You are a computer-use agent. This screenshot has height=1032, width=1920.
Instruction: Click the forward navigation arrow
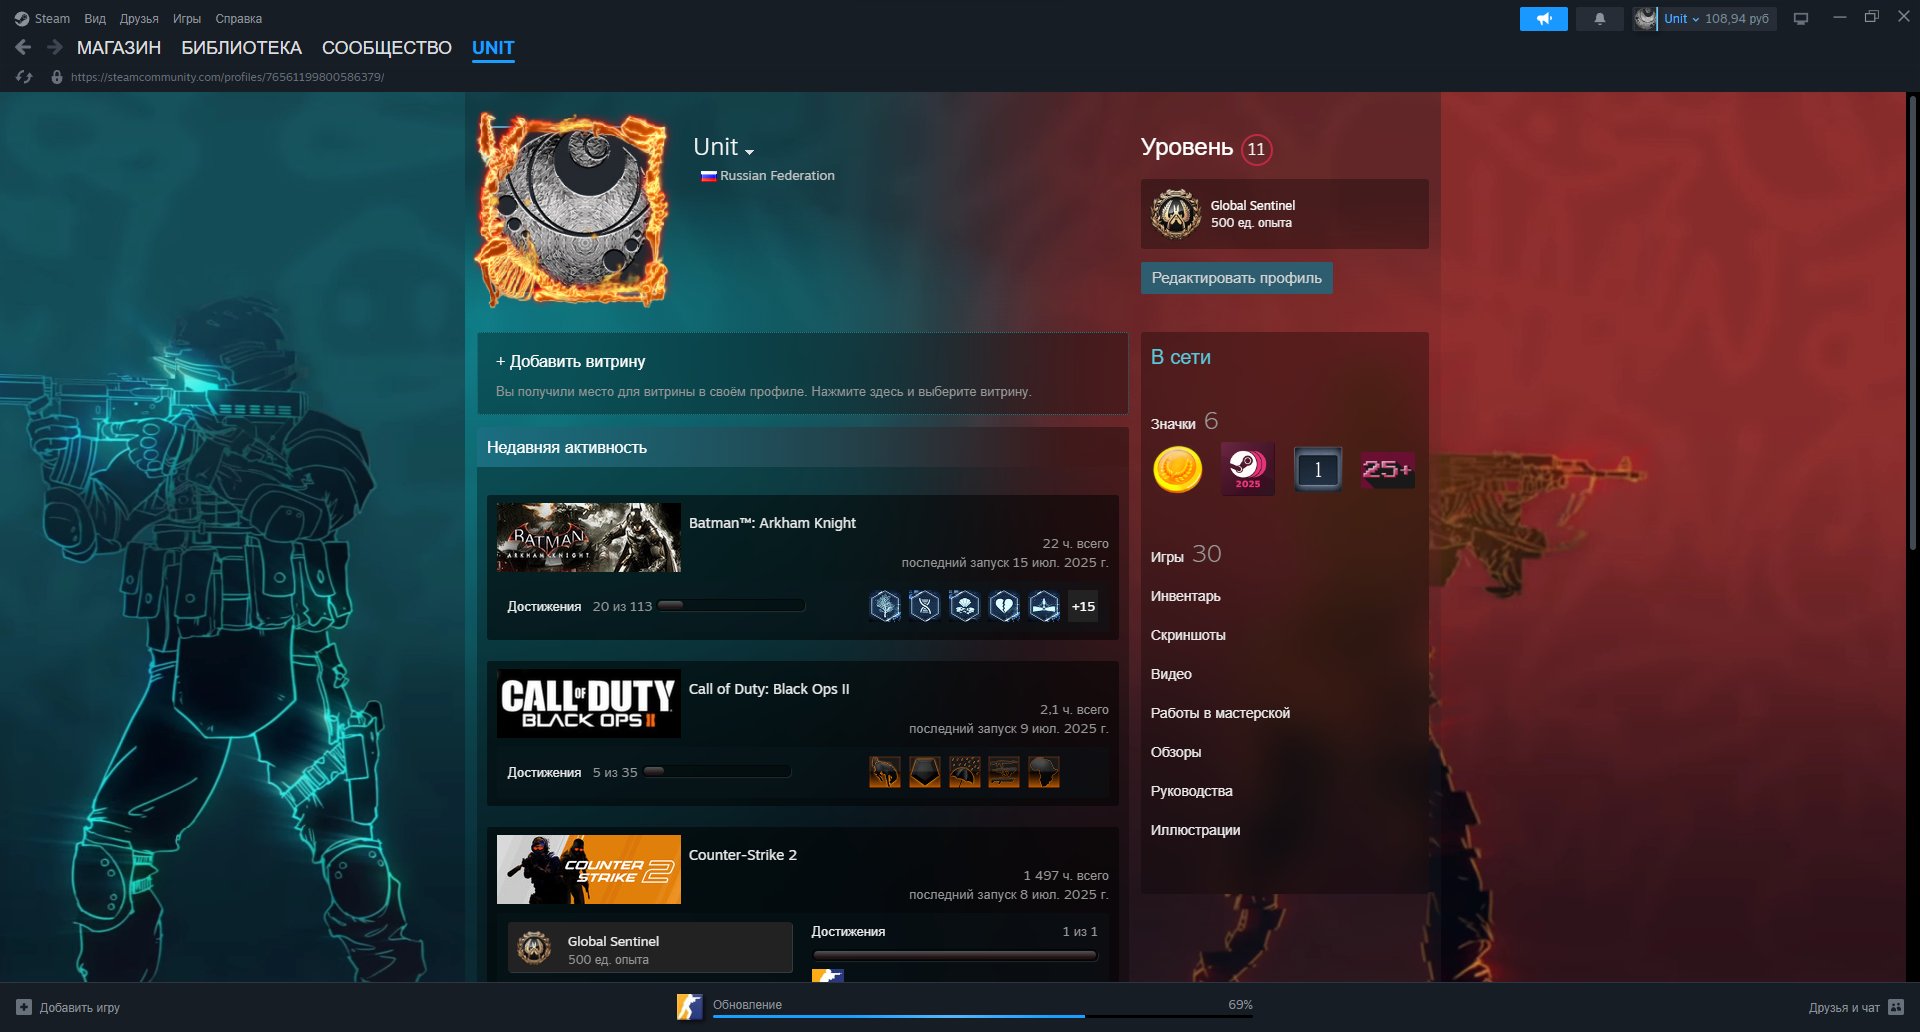click(55, 47)
